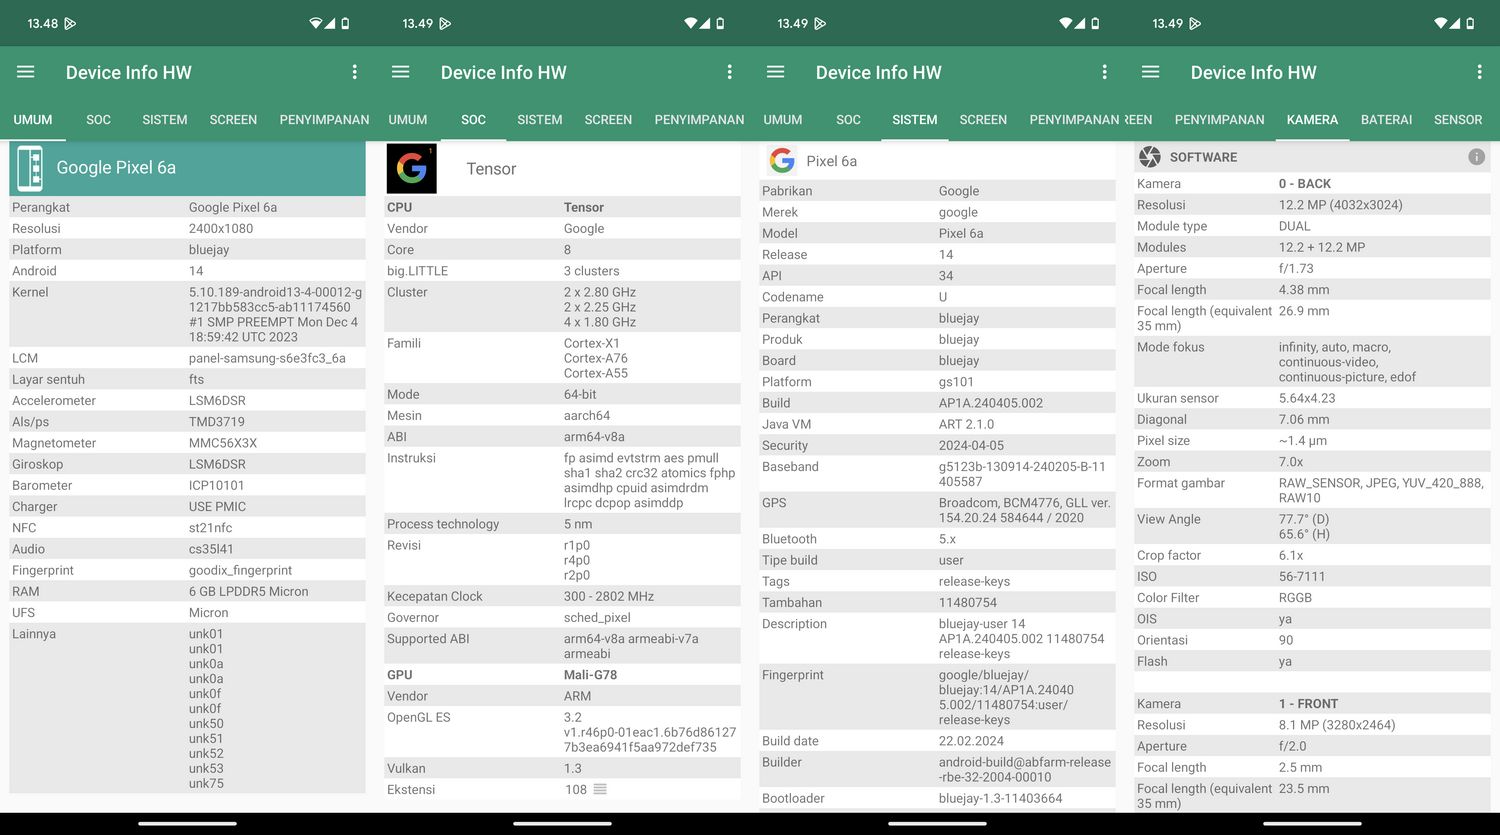Screen dimensions: 1500x835
Task: Open three-dot overflow menu on KAMERA screen
Action: (x=1479, y=72)
